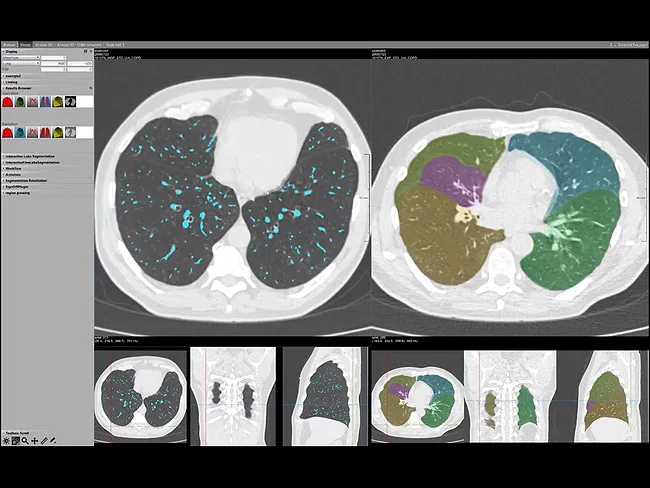
Task: Click the yellow lung Inspiration result icon
Action: [x=58, y=102]
